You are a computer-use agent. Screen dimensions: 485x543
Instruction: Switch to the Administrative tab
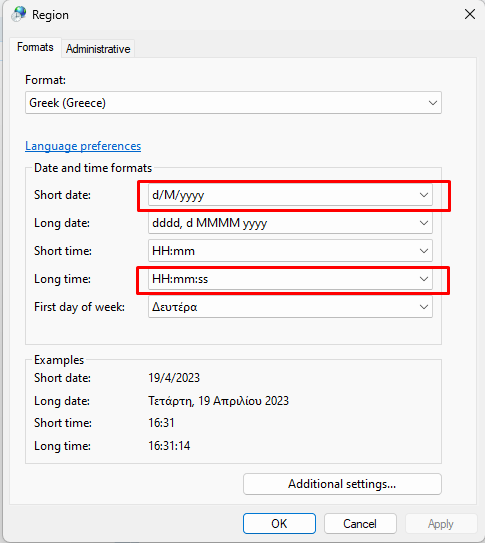[x=98, y=49]
